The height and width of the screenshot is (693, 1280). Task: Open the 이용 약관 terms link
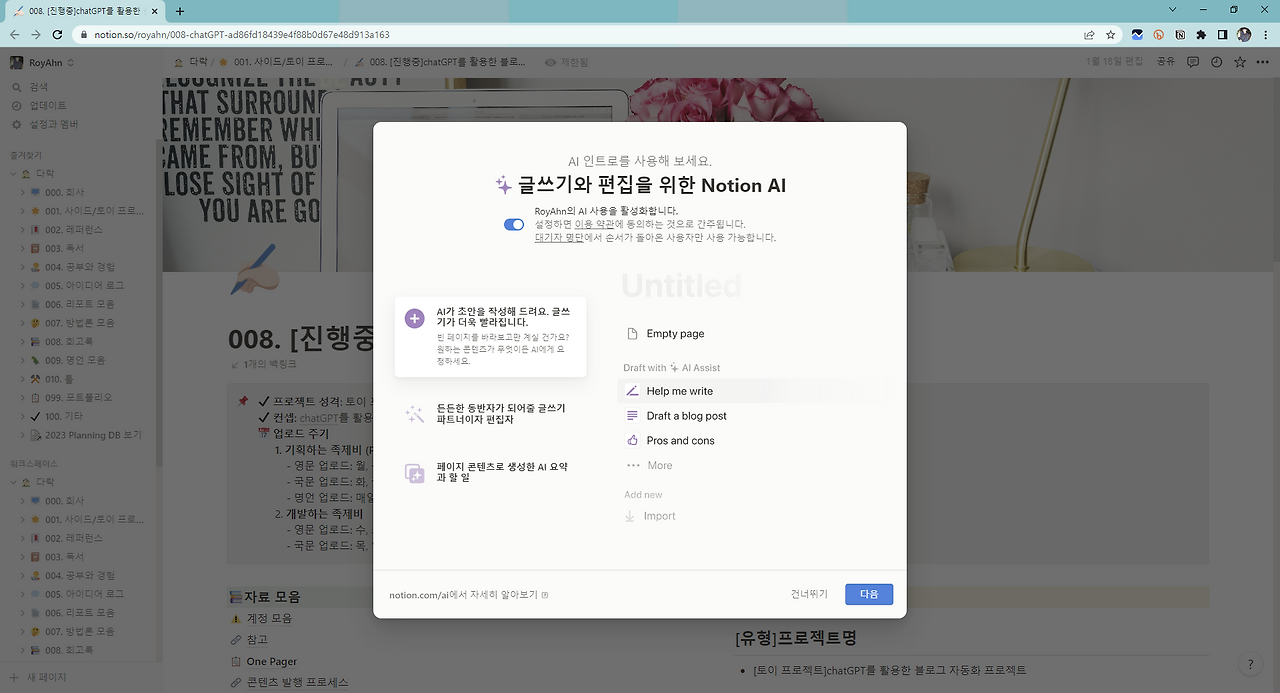point(594,224)
